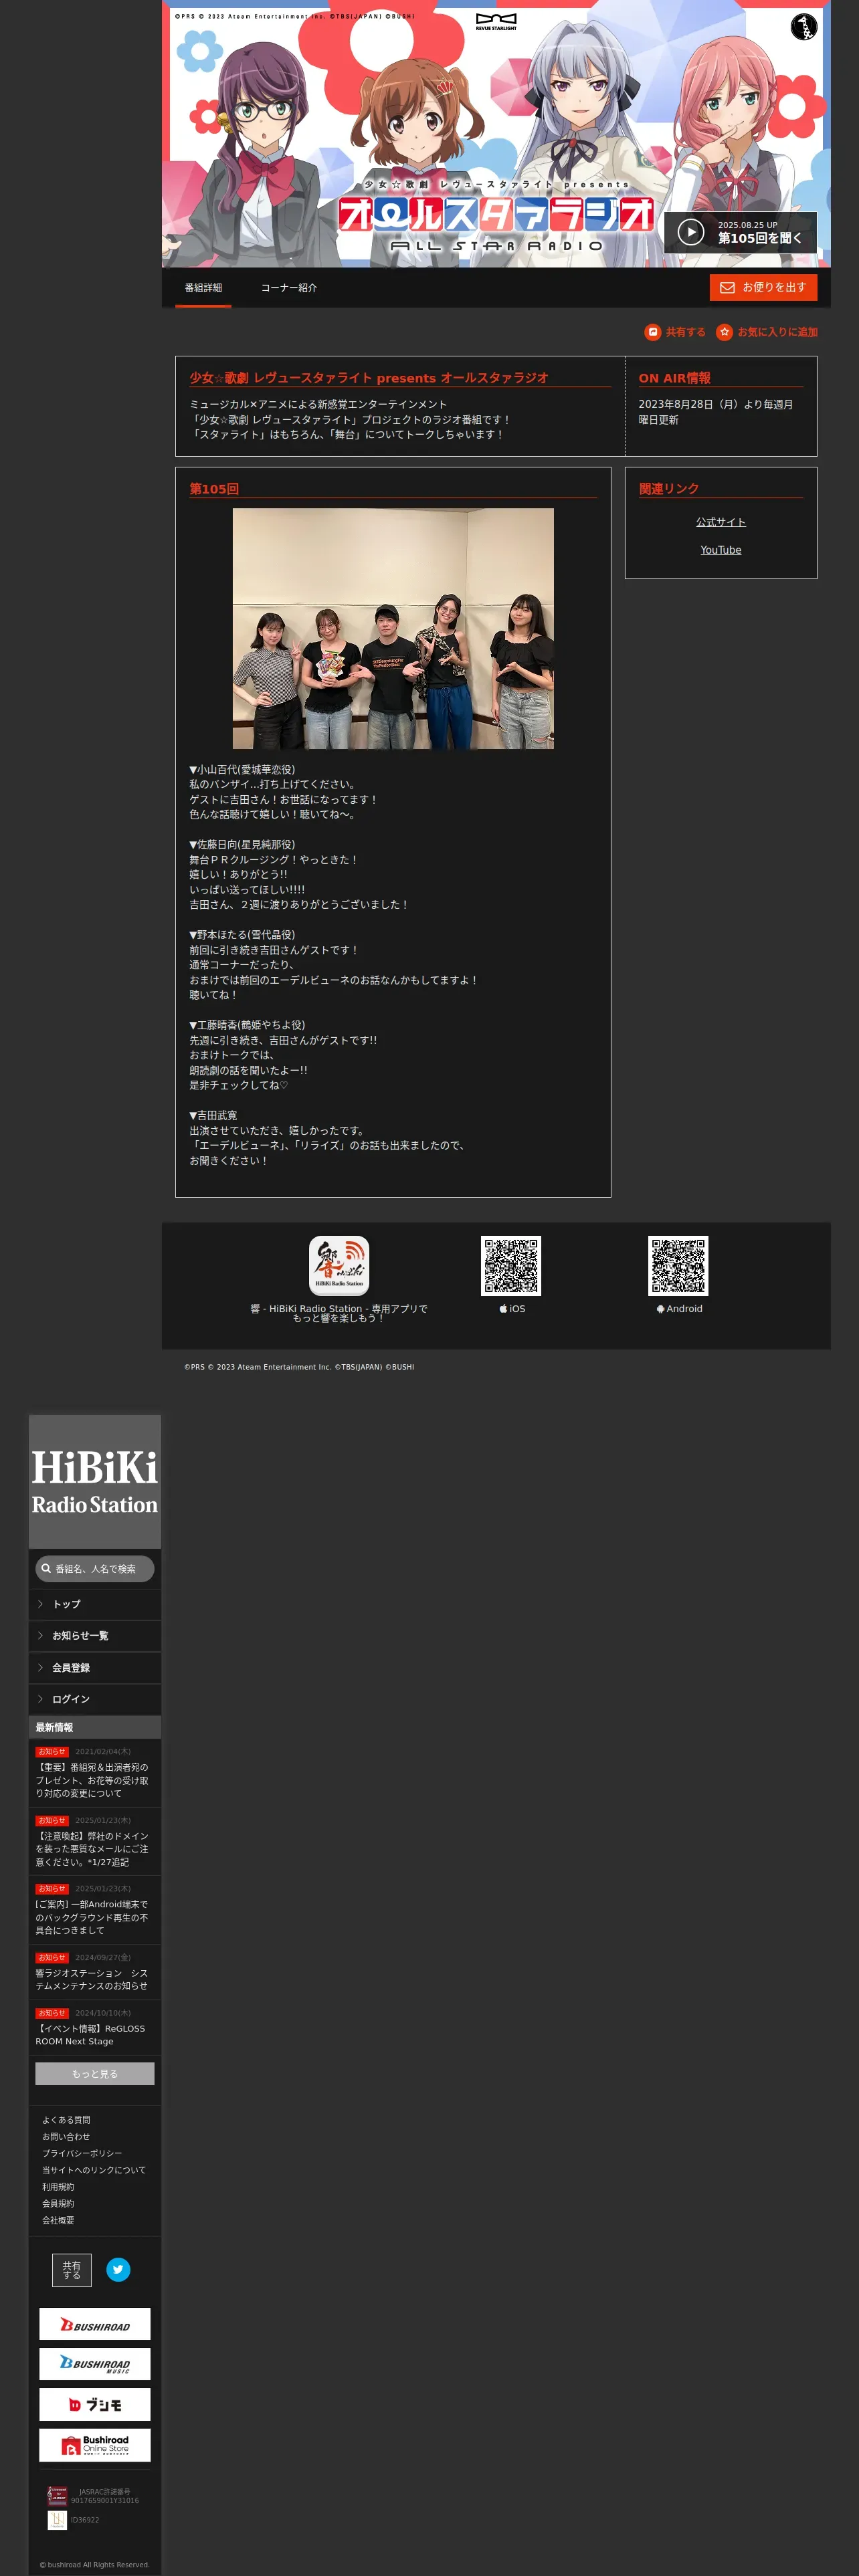This screenshot has width=859, height=2576.
Task: Click the ブシモ banner
Action: tap(95, 2404)
